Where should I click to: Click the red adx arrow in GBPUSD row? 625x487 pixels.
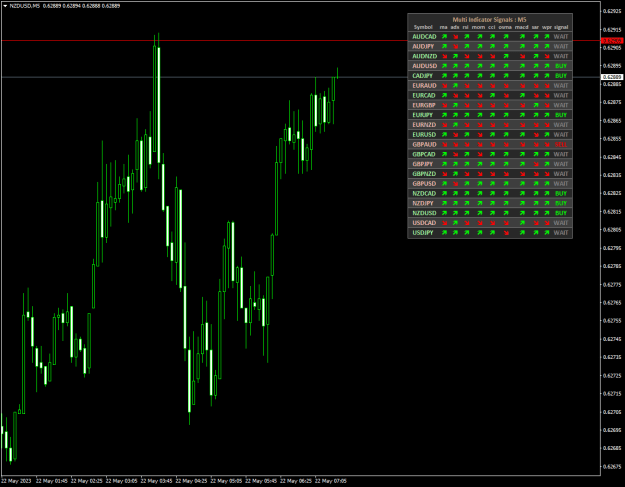coord(455,184)
